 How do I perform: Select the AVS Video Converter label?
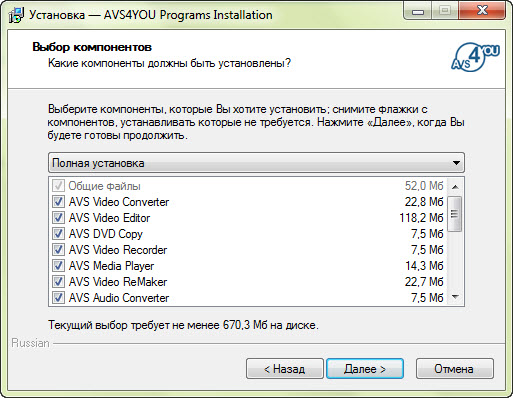[119, 202]
